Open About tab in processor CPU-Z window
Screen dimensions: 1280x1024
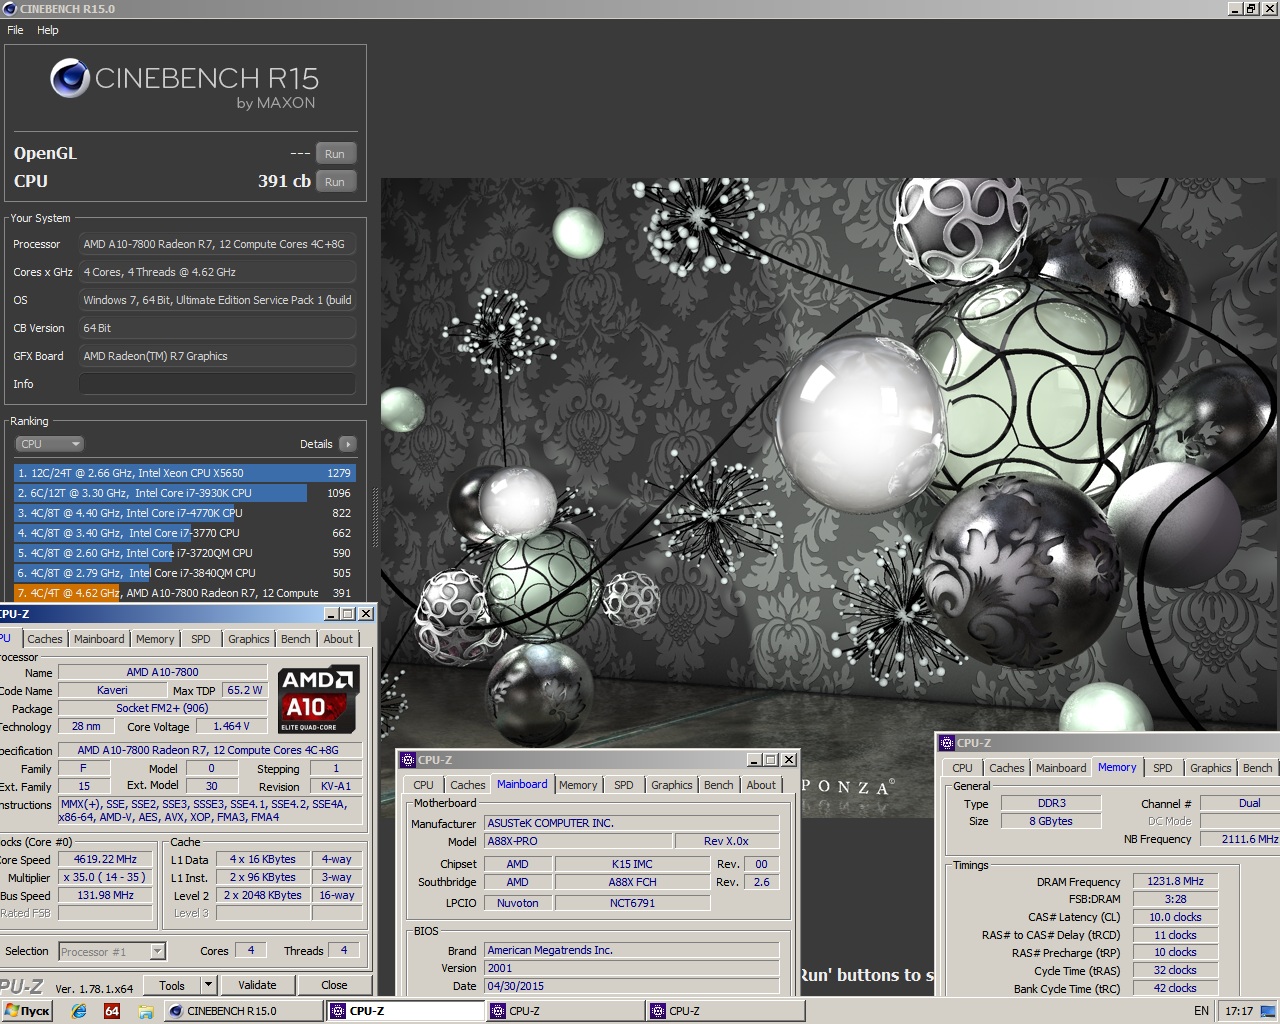tap(338, 639)
